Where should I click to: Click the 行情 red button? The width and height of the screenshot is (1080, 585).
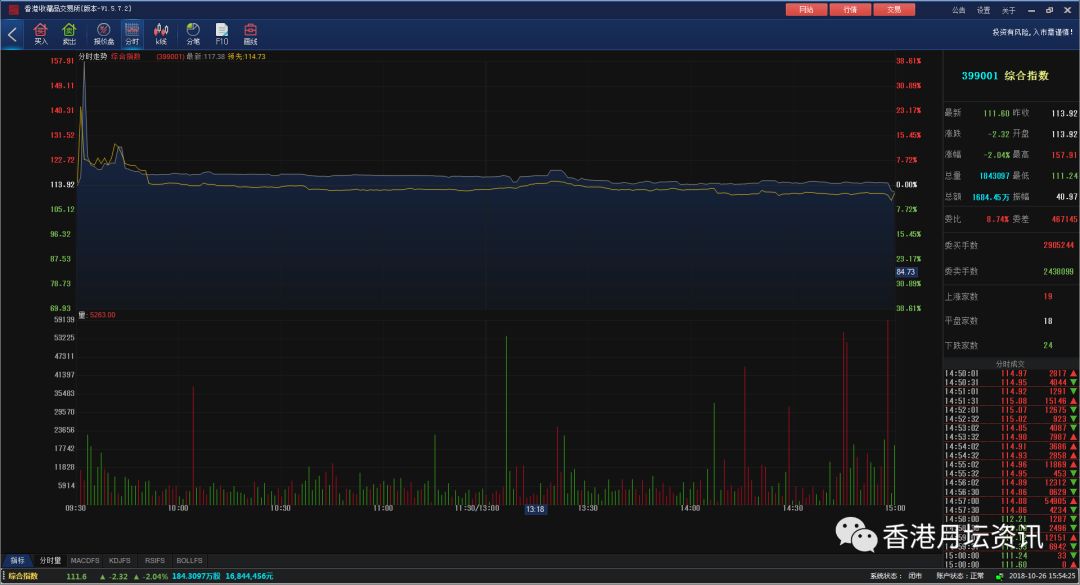pyautogui.click(x=850, y=10)
